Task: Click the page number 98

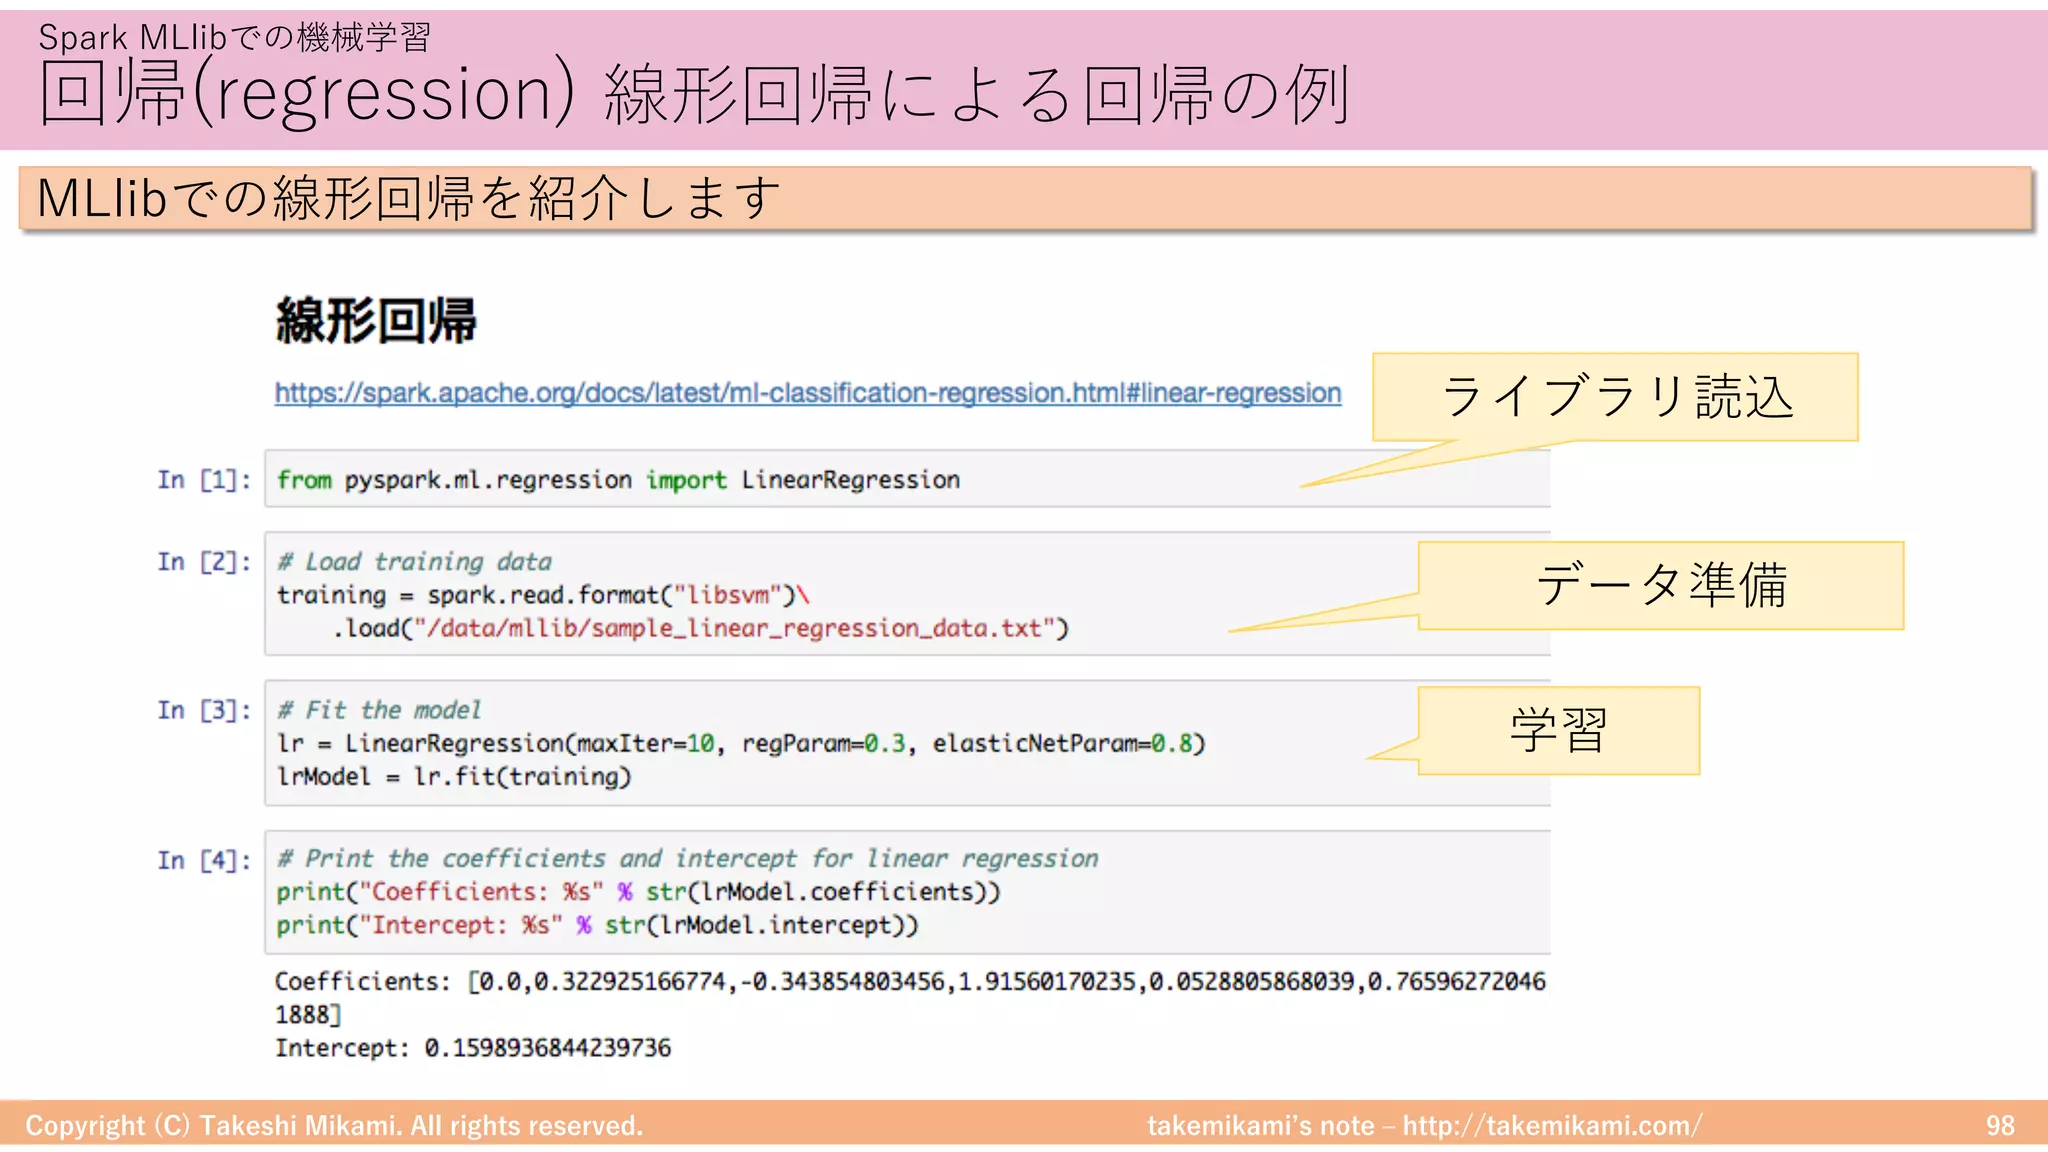Action: pyautogui.click(x=2000, y=1126)
